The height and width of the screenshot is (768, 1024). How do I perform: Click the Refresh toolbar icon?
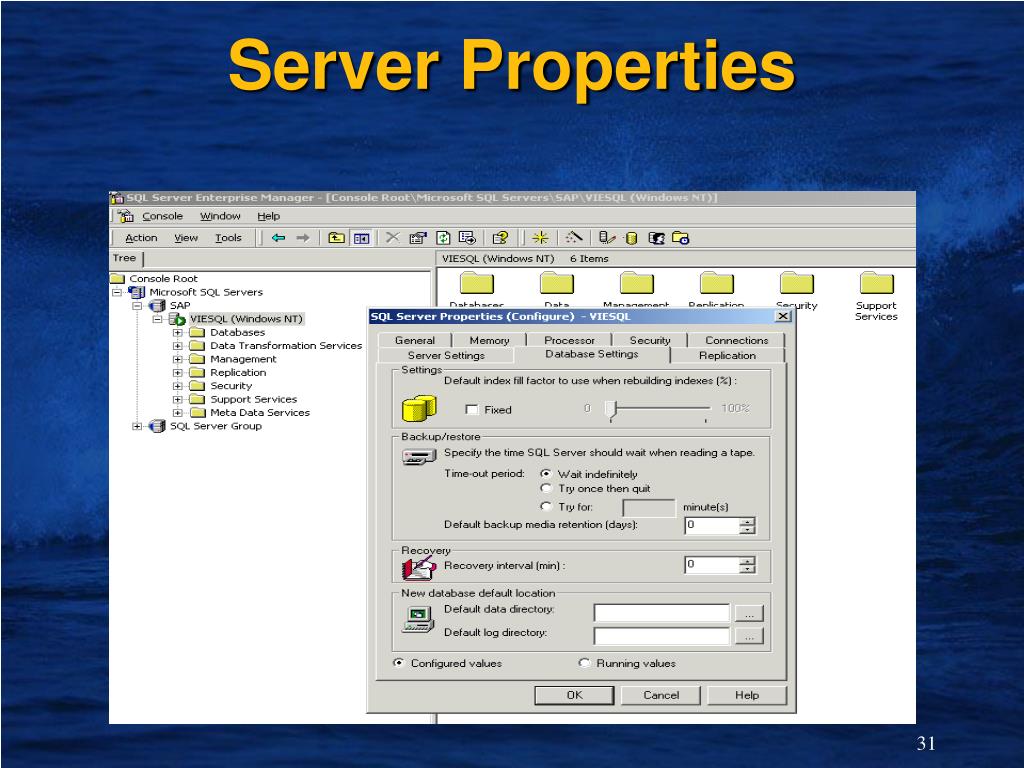443,238
